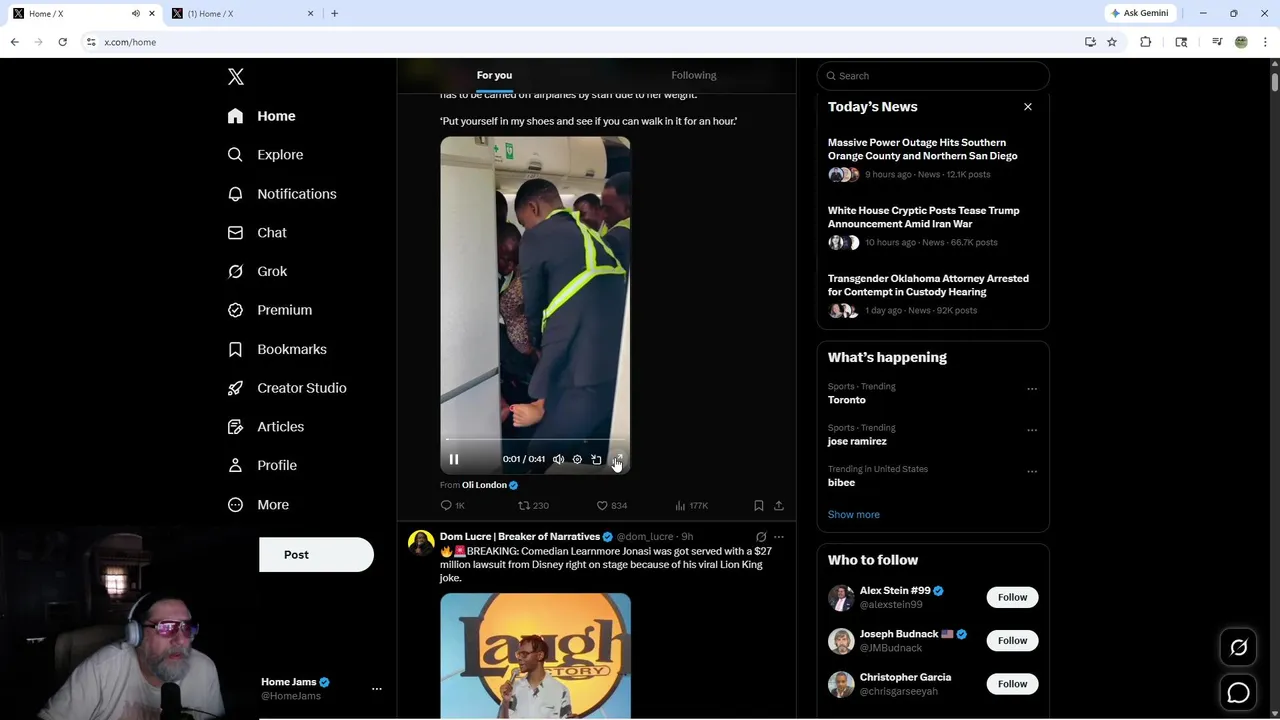Mute the video volume icon

tap(558, 459)
